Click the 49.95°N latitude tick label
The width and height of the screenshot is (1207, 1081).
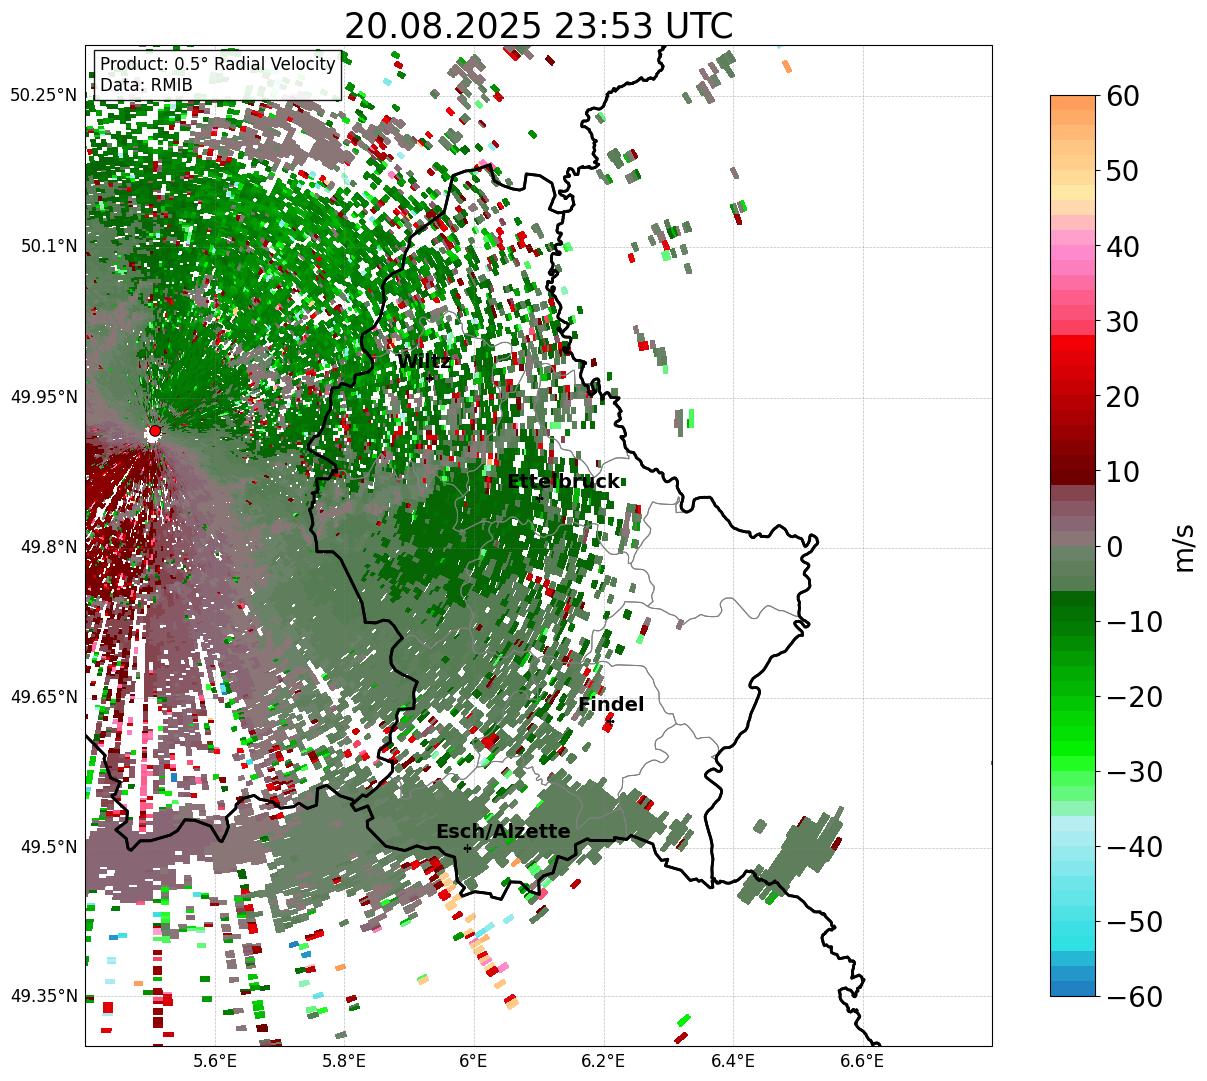[43, 397]
